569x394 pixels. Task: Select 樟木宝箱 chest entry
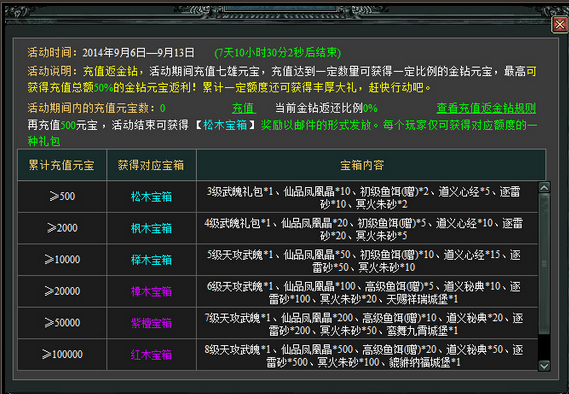coord(151,292)
